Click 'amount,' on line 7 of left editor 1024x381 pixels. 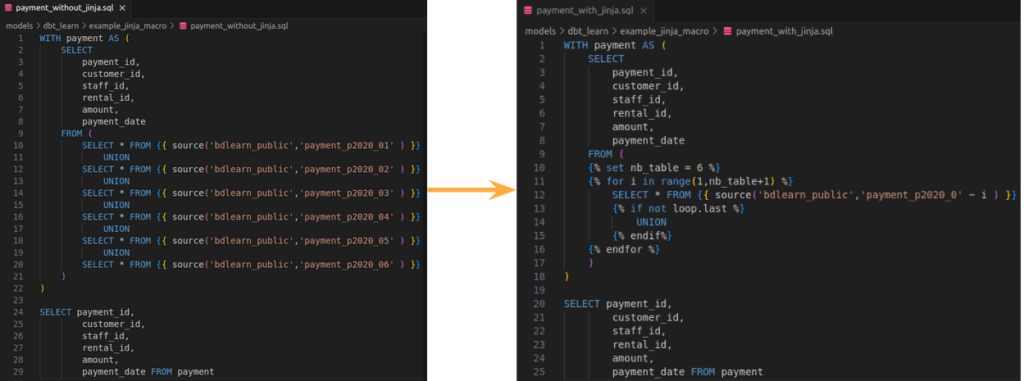[x=100, y=110]
